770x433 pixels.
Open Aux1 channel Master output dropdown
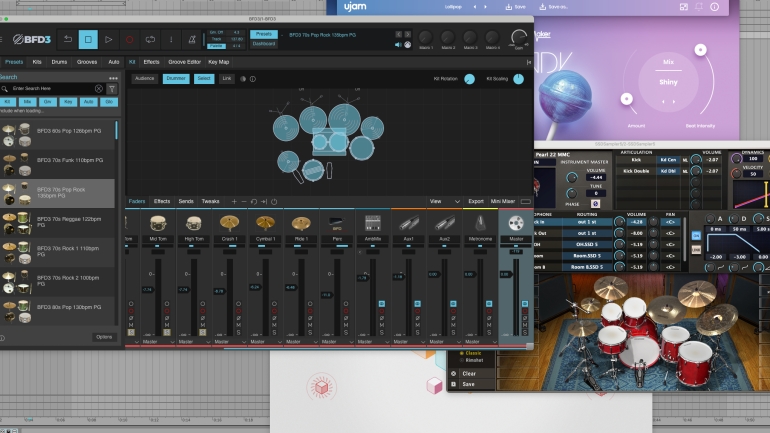(x=409, y=342)
